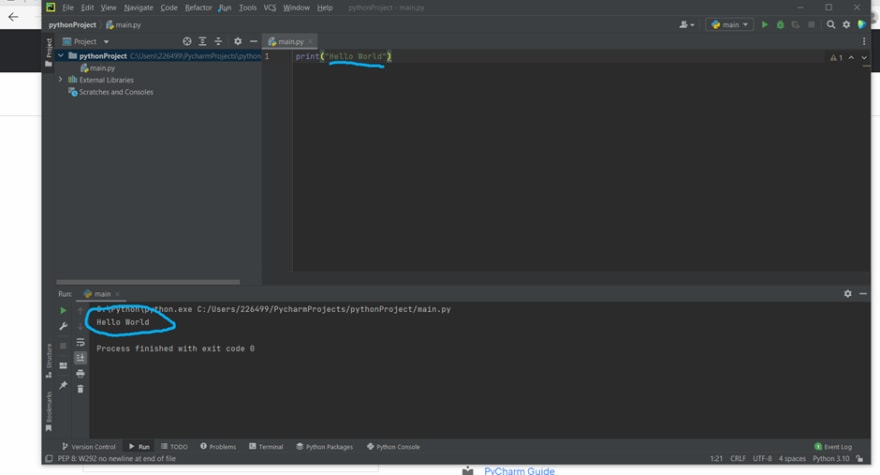
Task: Open the Refactor menu
Action: click(198, 7)
